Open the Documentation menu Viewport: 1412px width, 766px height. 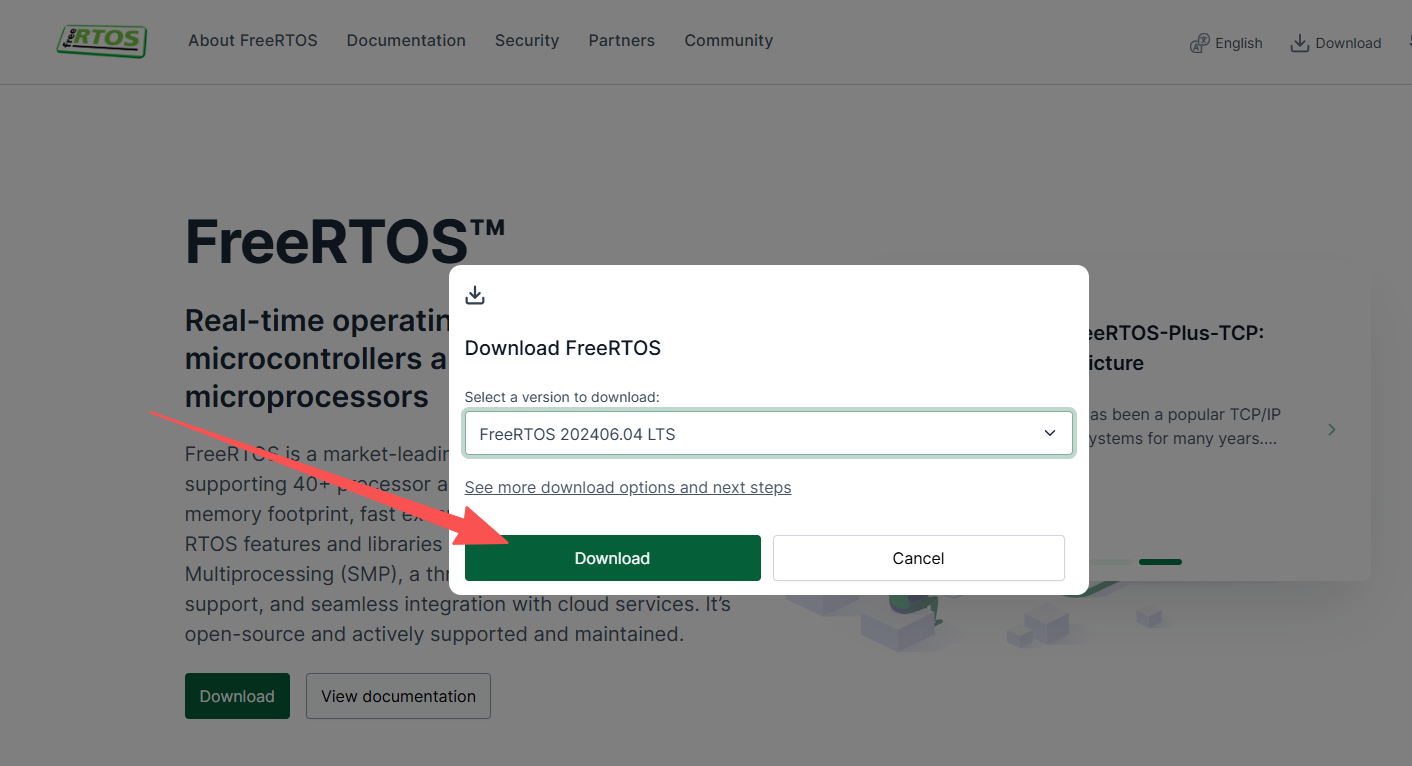point(406,41)
